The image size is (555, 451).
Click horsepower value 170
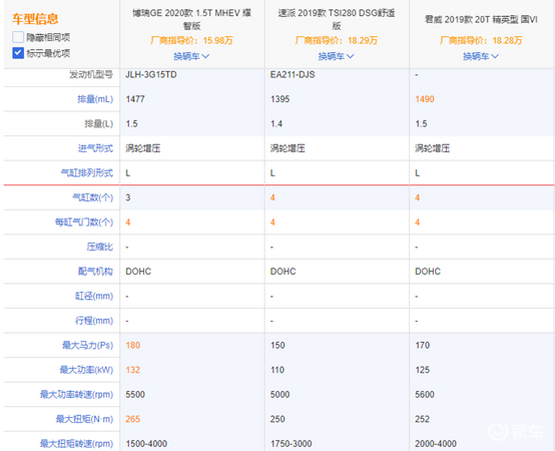(x=423, y=345)
